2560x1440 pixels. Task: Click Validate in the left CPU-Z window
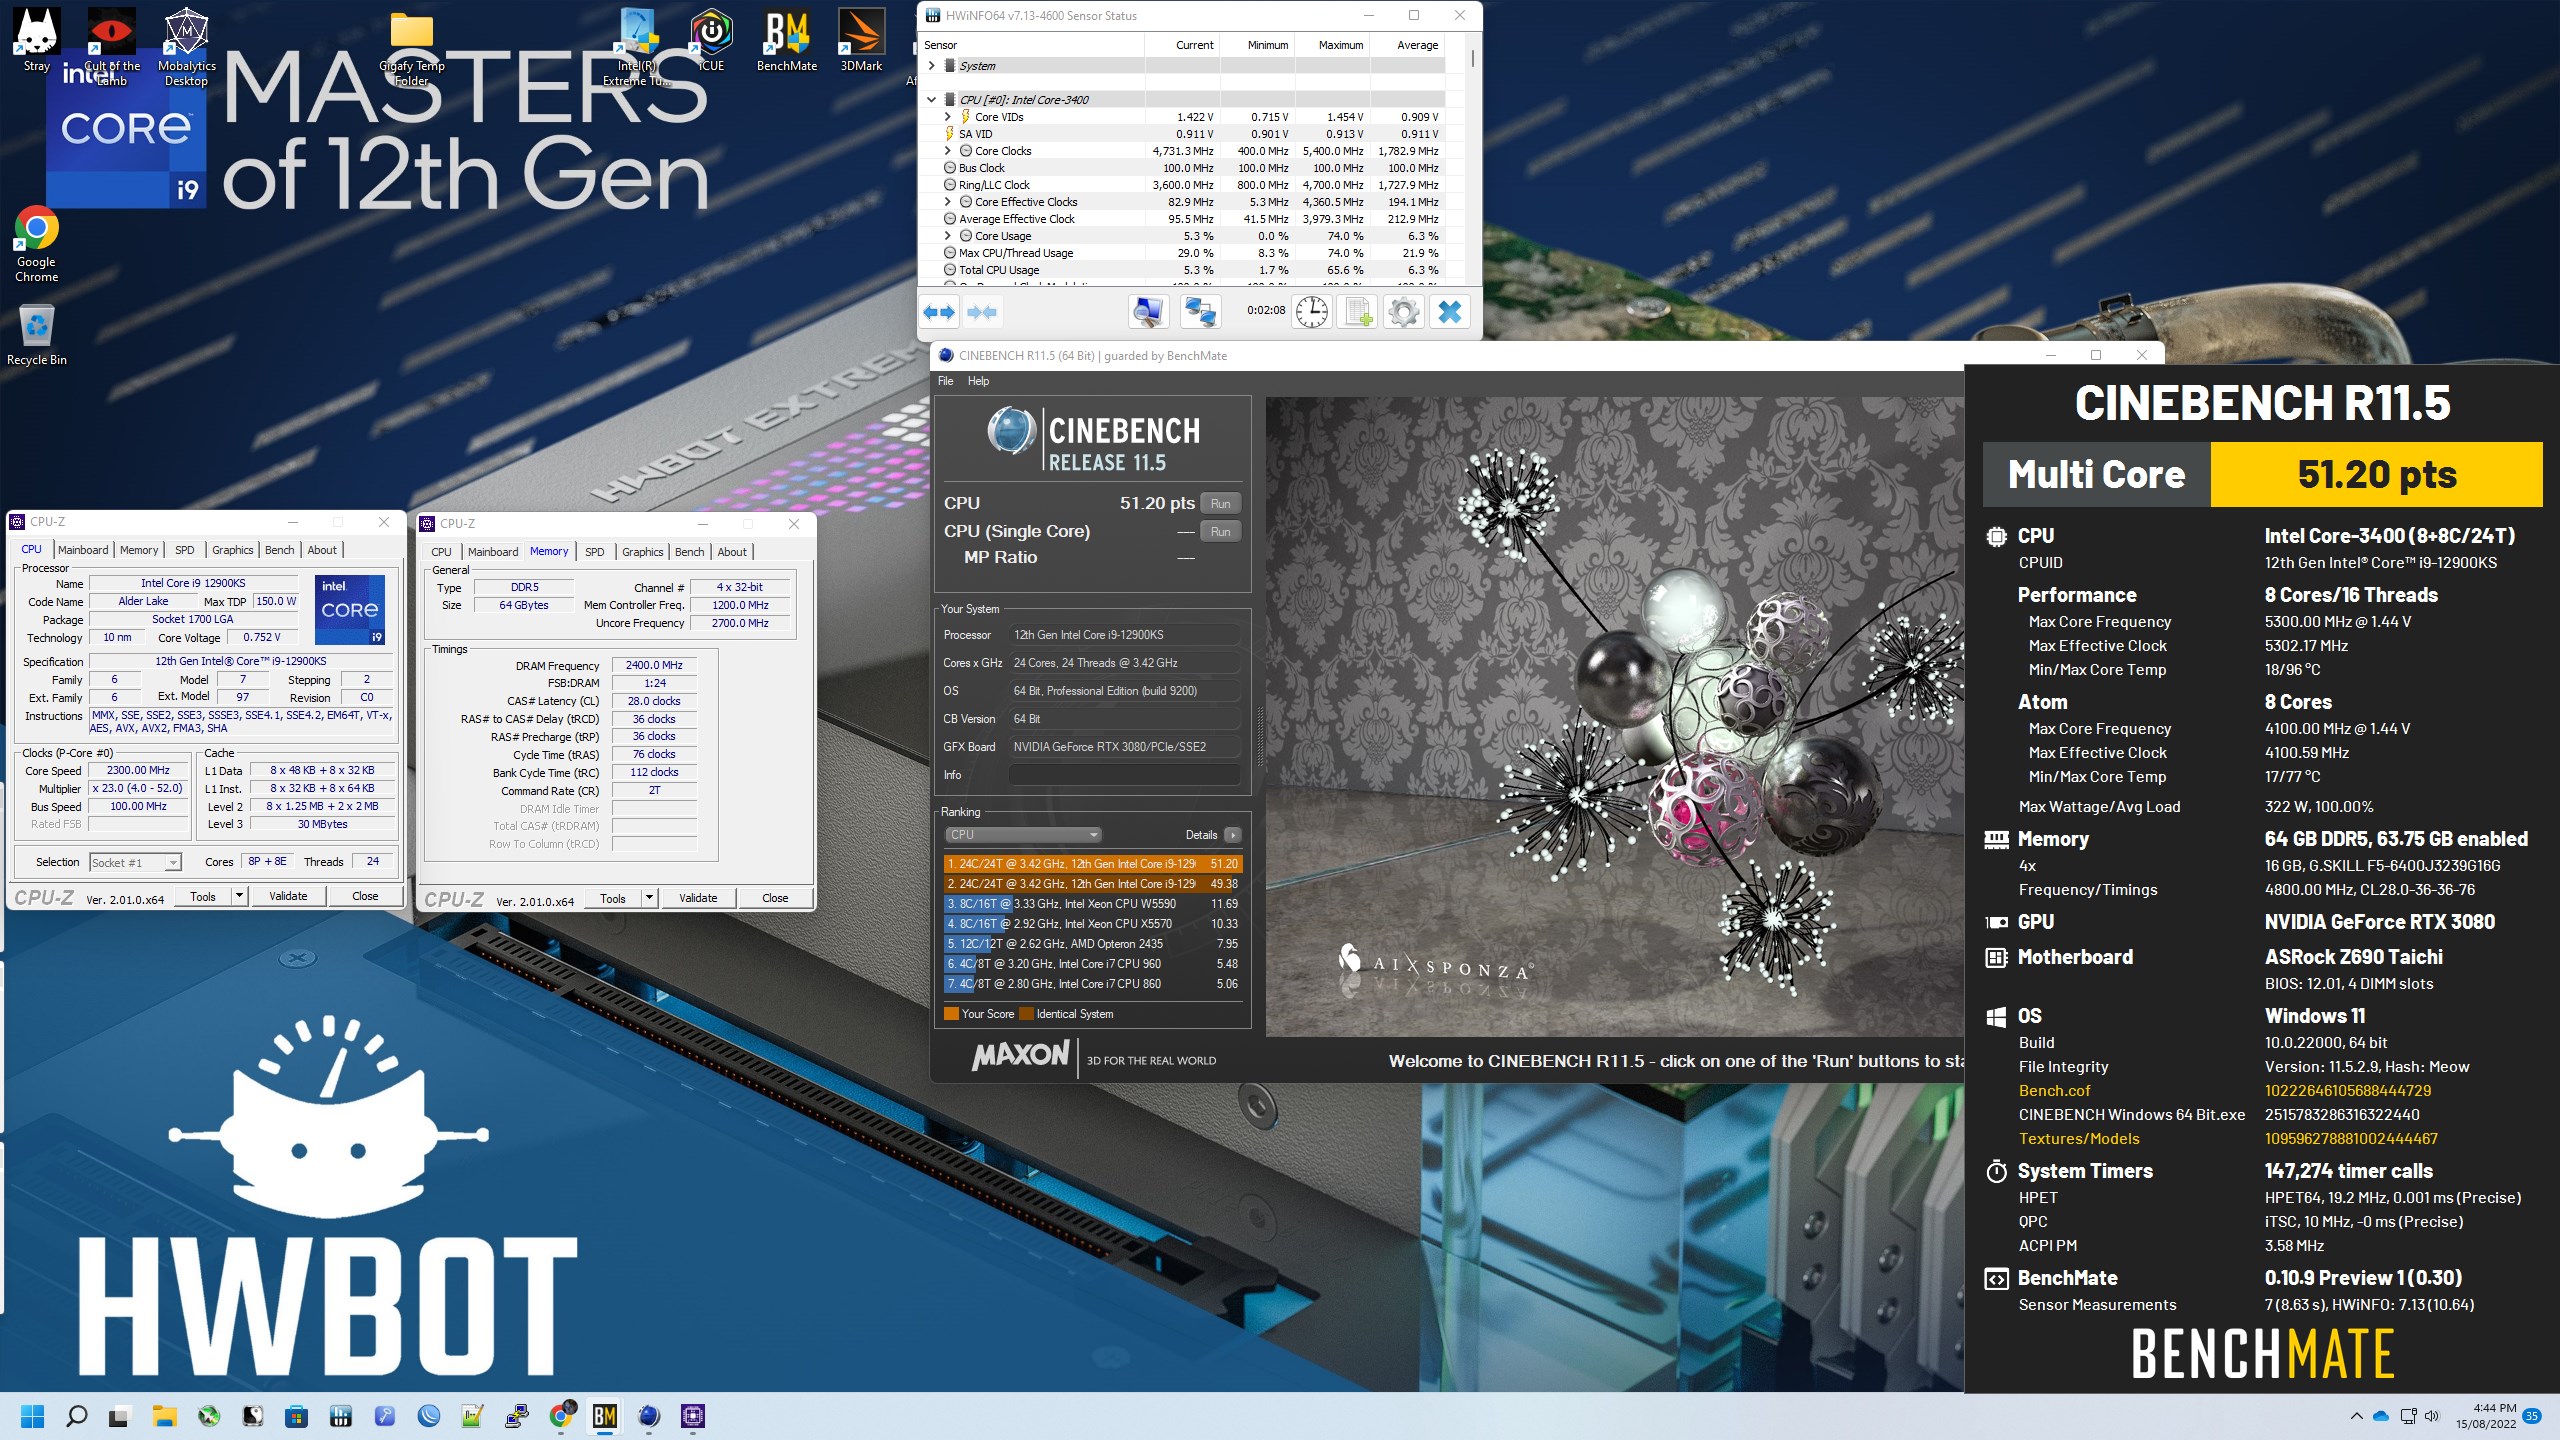coord(288,896)
